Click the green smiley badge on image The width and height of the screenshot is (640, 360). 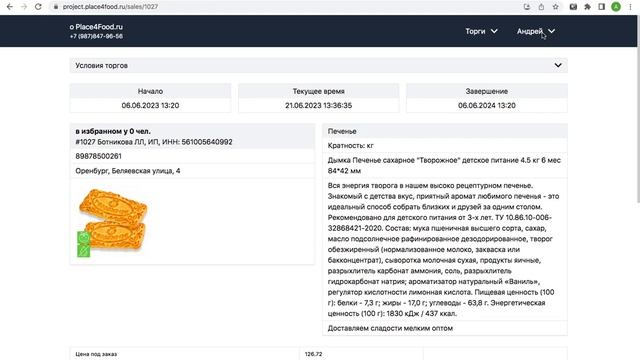(84, 238)
